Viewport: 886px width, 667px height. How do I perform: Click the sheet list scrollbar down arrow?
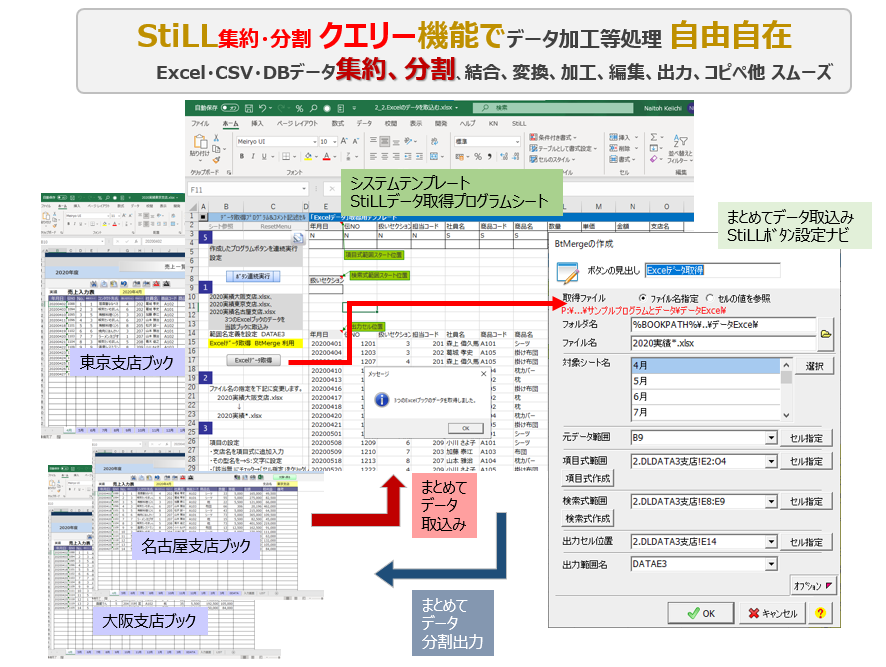tap(786, 415)
